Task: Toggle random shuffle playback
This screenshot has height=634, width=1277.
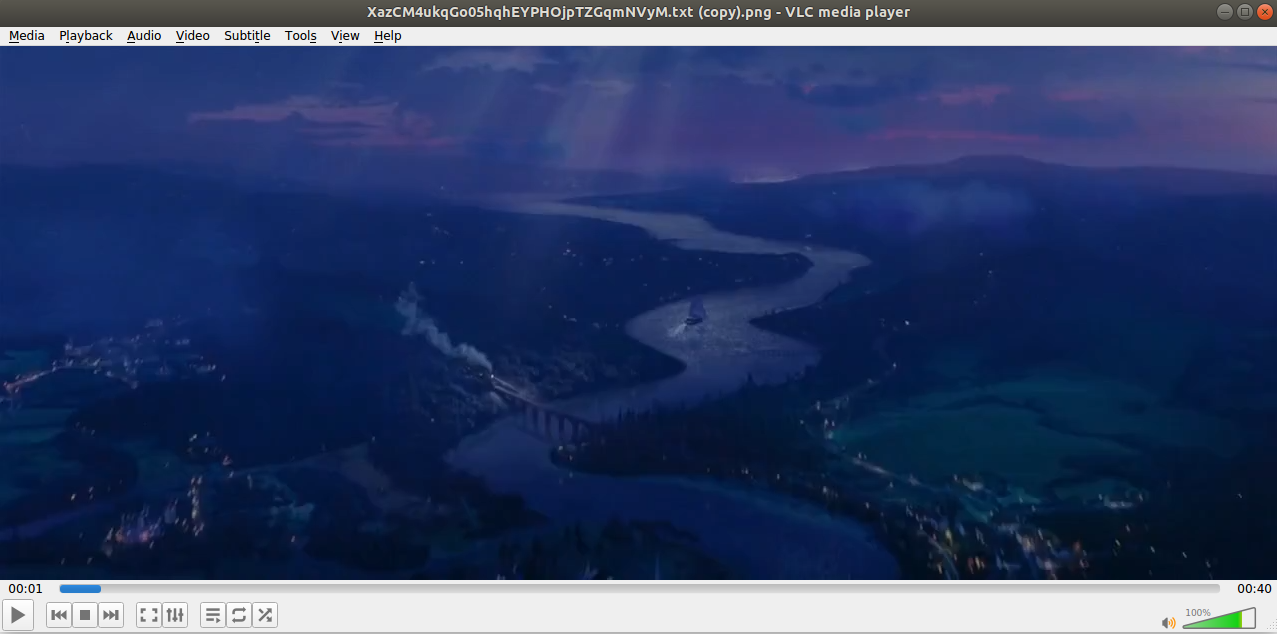Action: (x=265, y=615)
